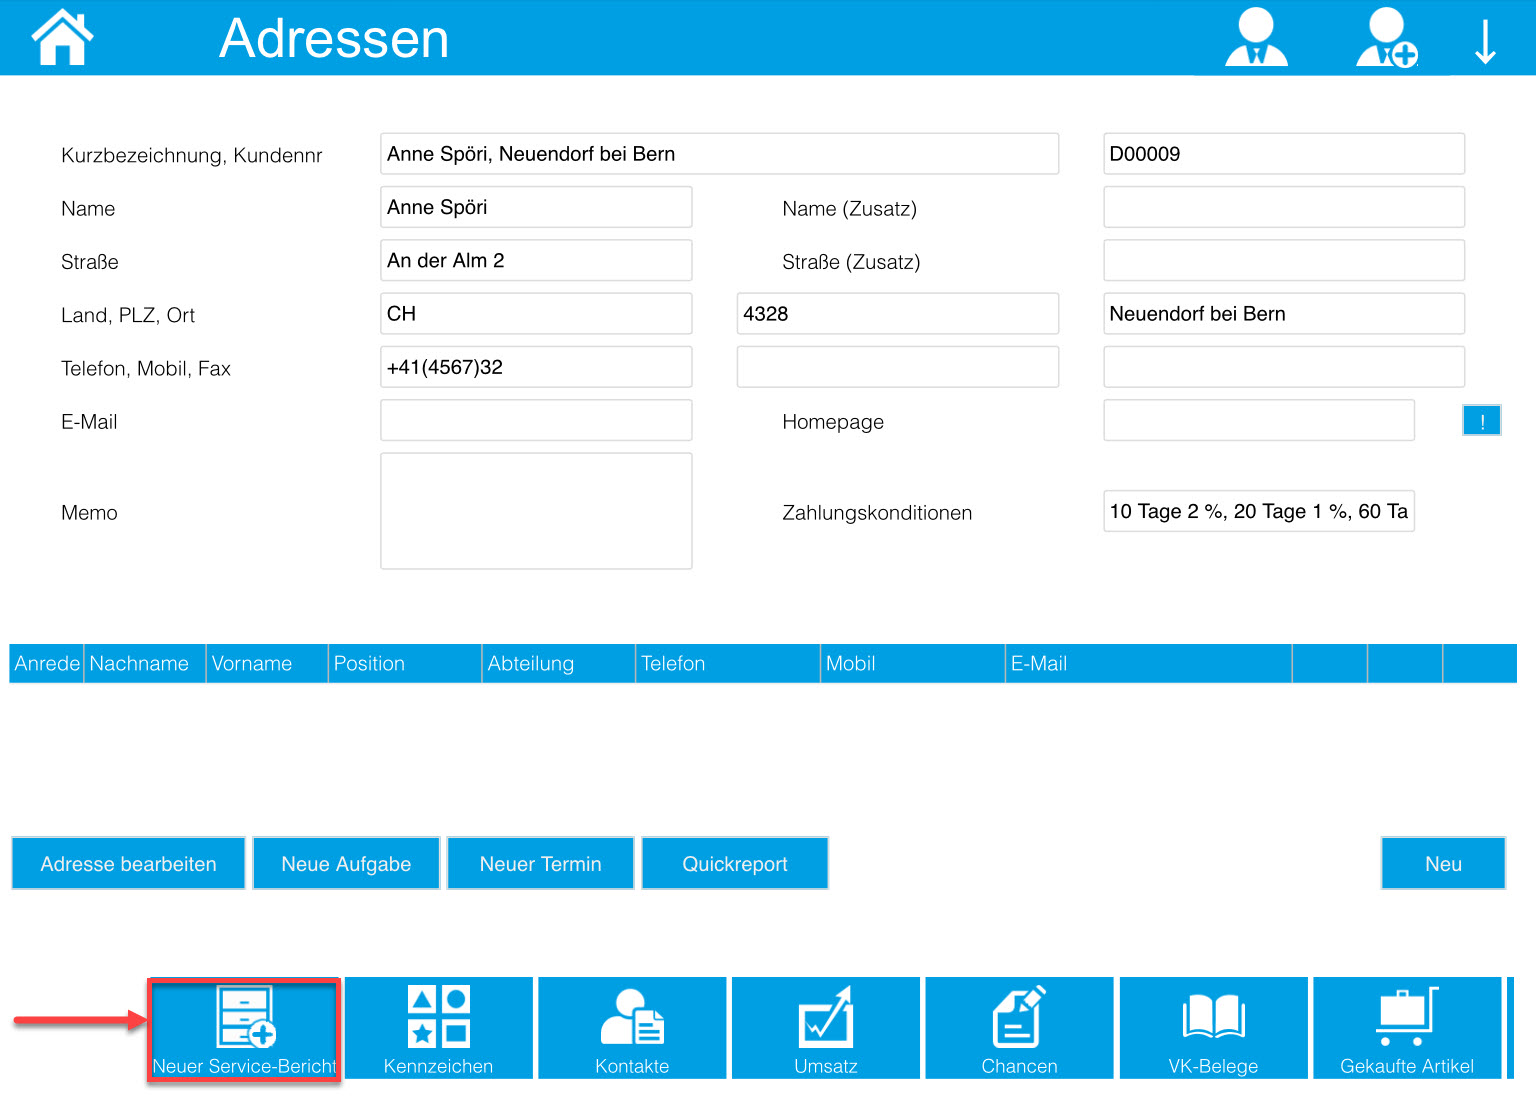Click the Adressen page title
This screenshot has height=1099, width=1536.
[334, 39]
